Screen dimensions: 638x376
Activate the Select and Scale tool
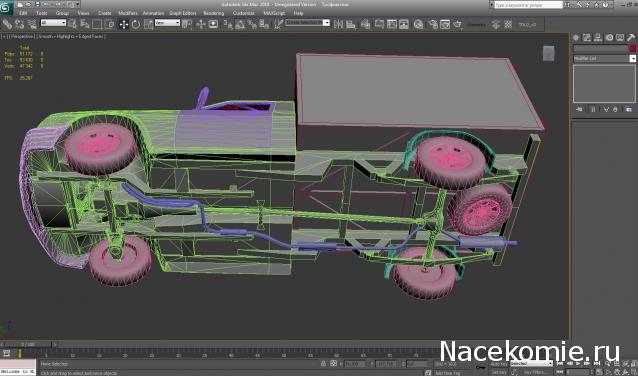[148, 24]
